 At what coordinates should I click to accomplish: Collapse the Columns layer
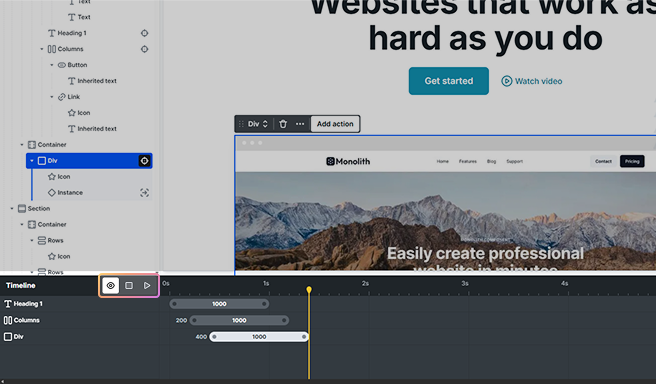click(x=42, y=49)
